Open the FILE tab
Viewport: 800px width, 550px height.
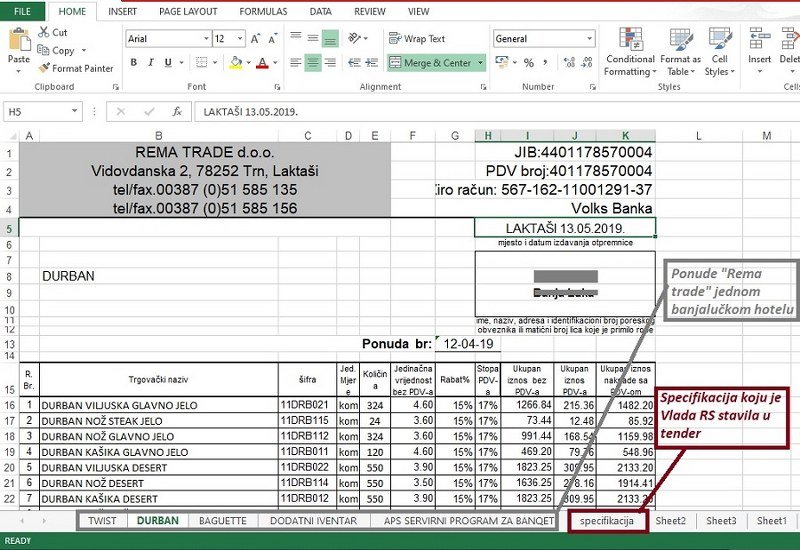pos(22,11)
